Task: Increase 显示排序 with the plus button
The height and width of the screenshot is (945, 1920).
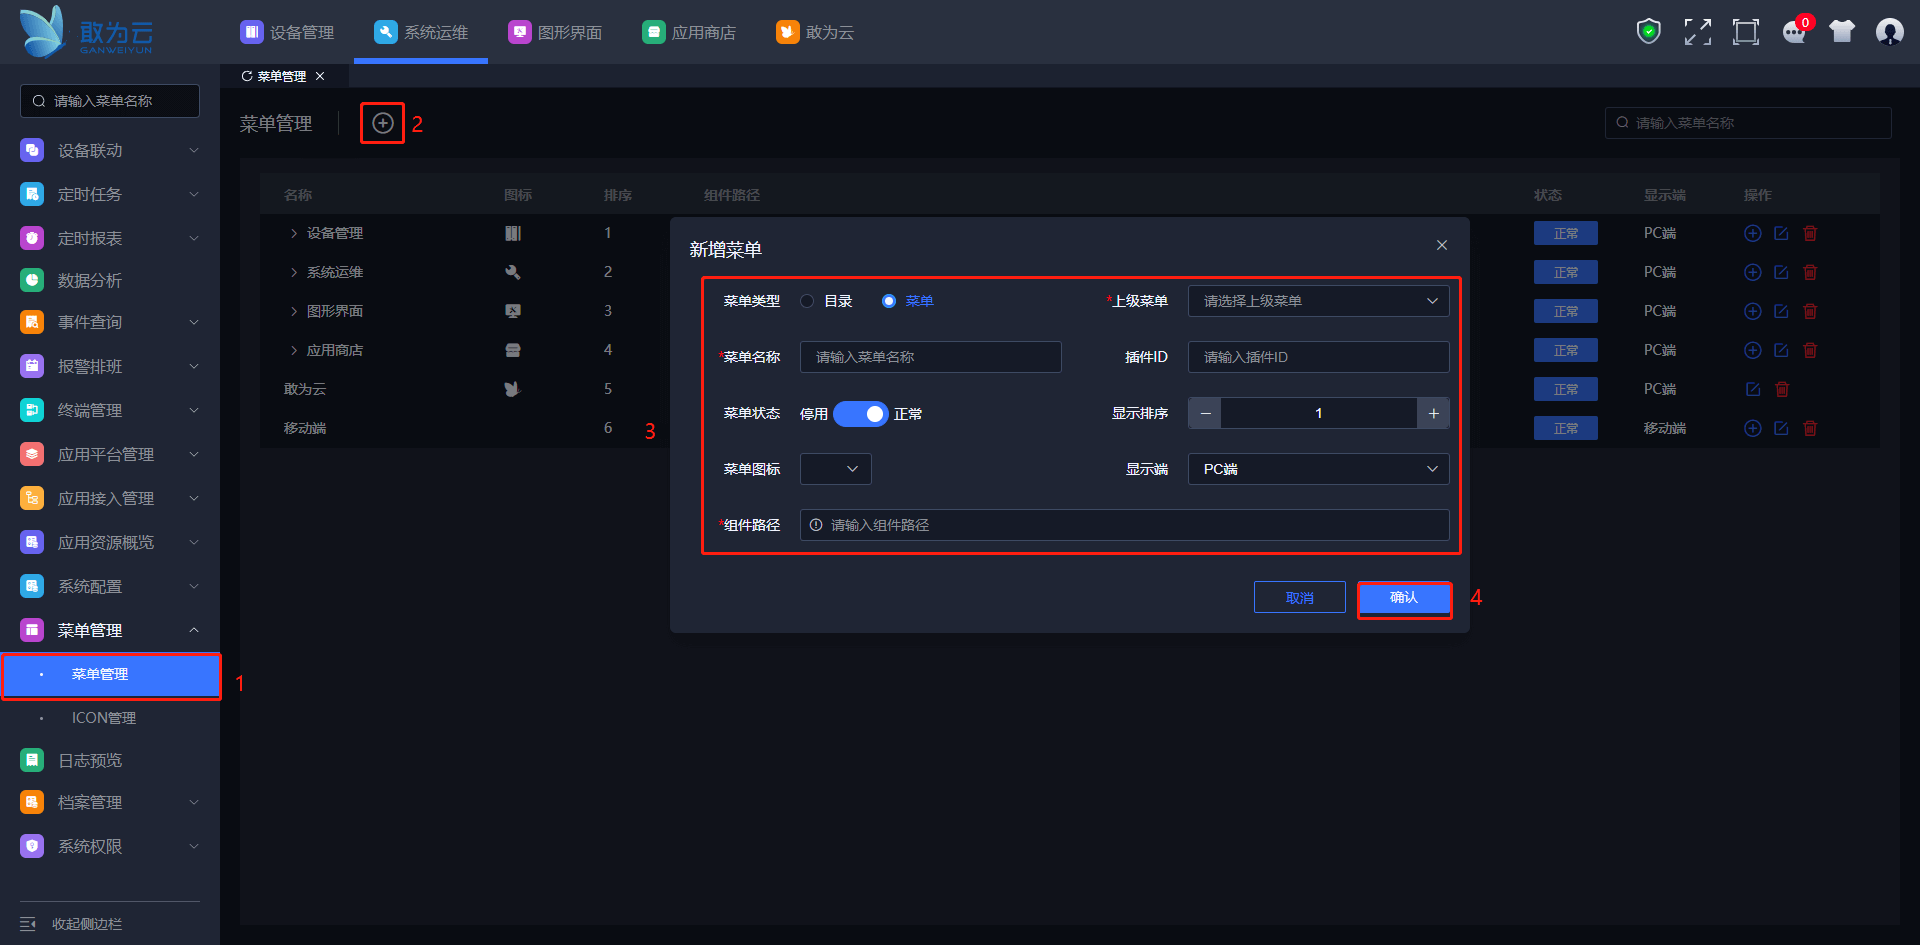Action: (x=1433, y=413)
